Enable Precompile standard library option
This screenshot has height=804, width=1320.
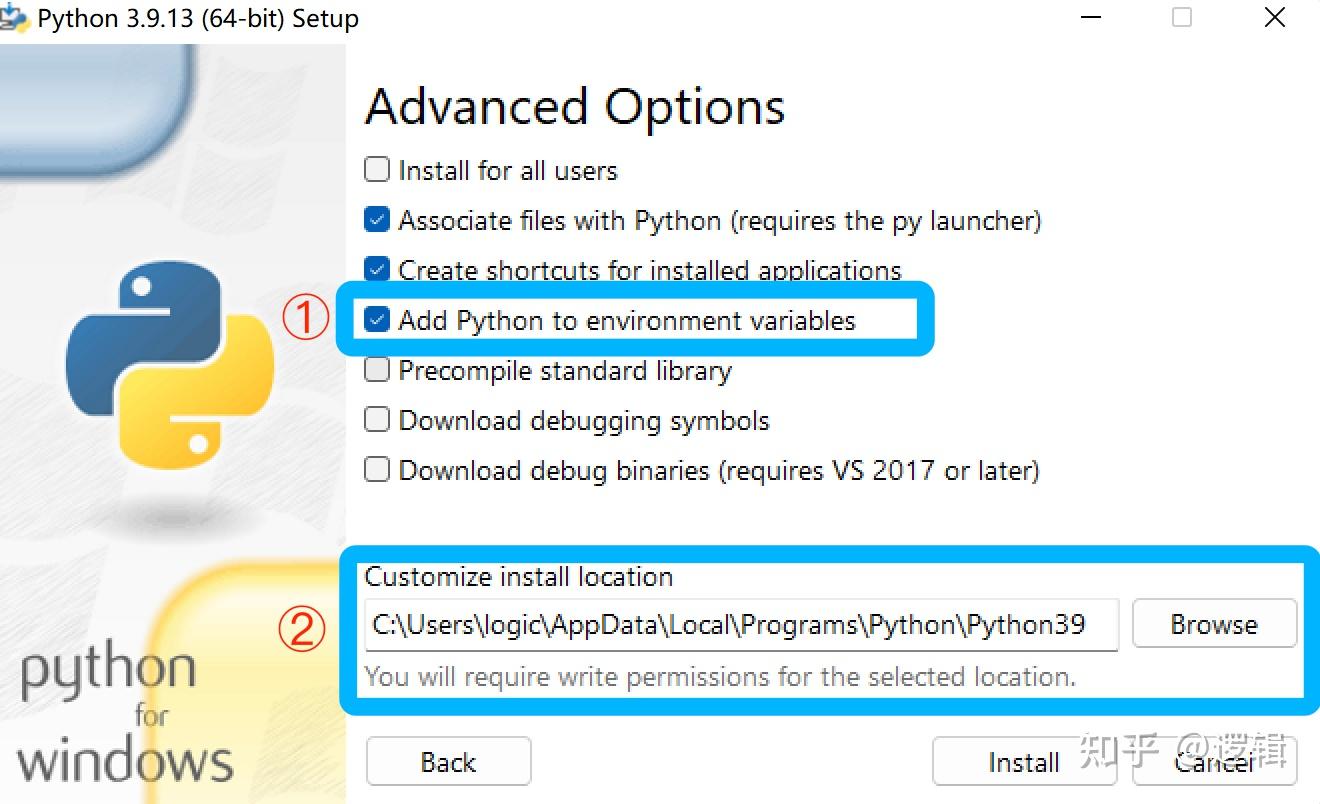tap(377, 370)
